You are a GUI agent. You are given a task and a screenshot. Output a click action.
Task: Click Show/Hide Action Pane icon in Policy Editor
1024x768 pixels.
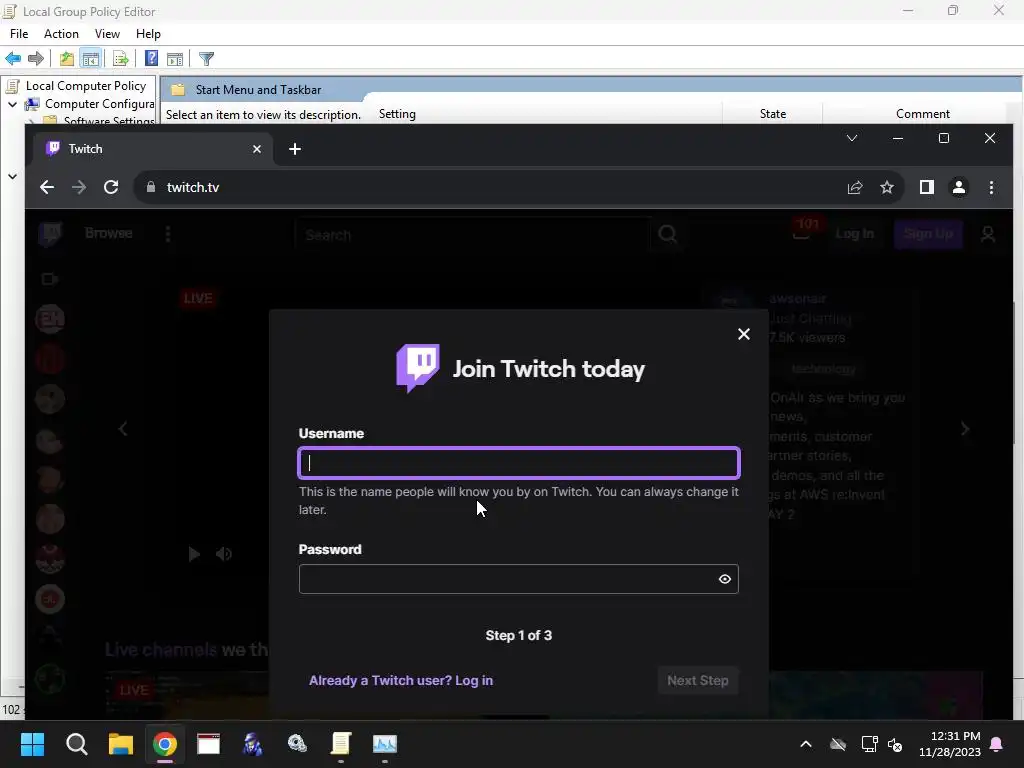[x=175, y=59]
